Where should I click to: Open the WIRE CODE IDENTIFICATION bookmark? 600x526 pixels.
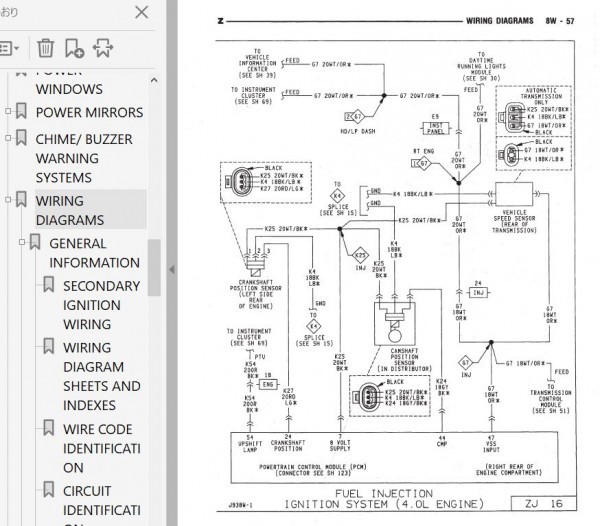pos(101,448)
